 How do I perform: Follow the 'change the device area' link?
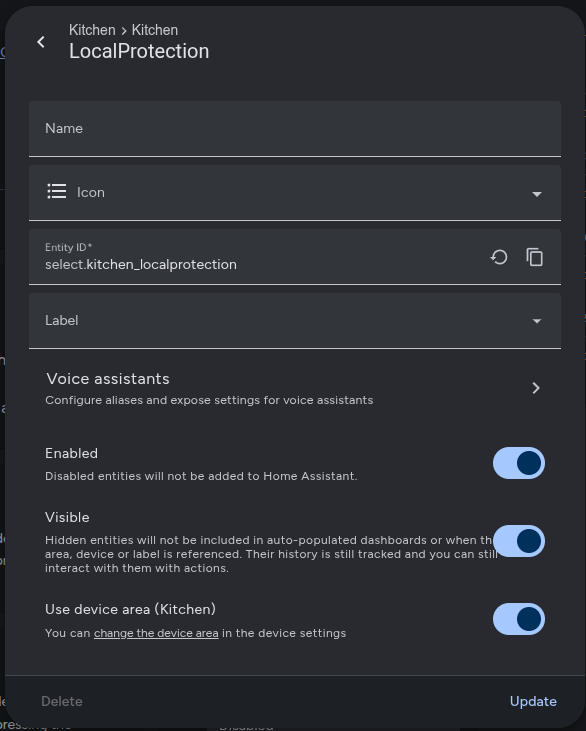[x=156, y=633]
